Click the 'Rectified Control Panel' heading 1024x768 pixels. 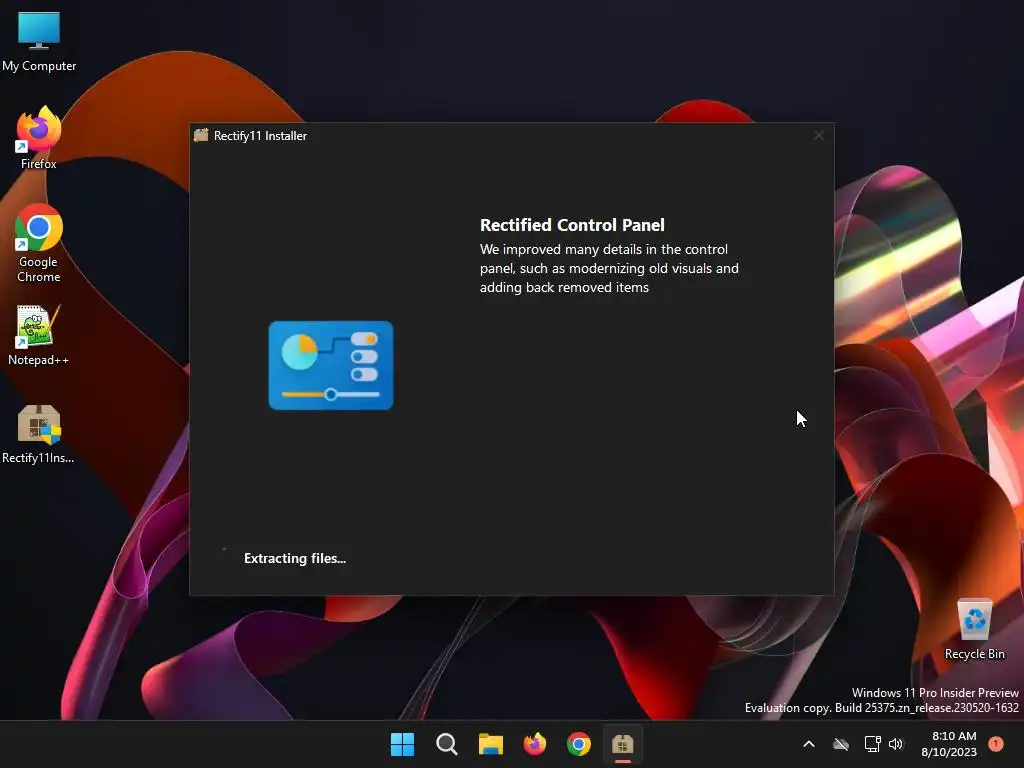572,225
